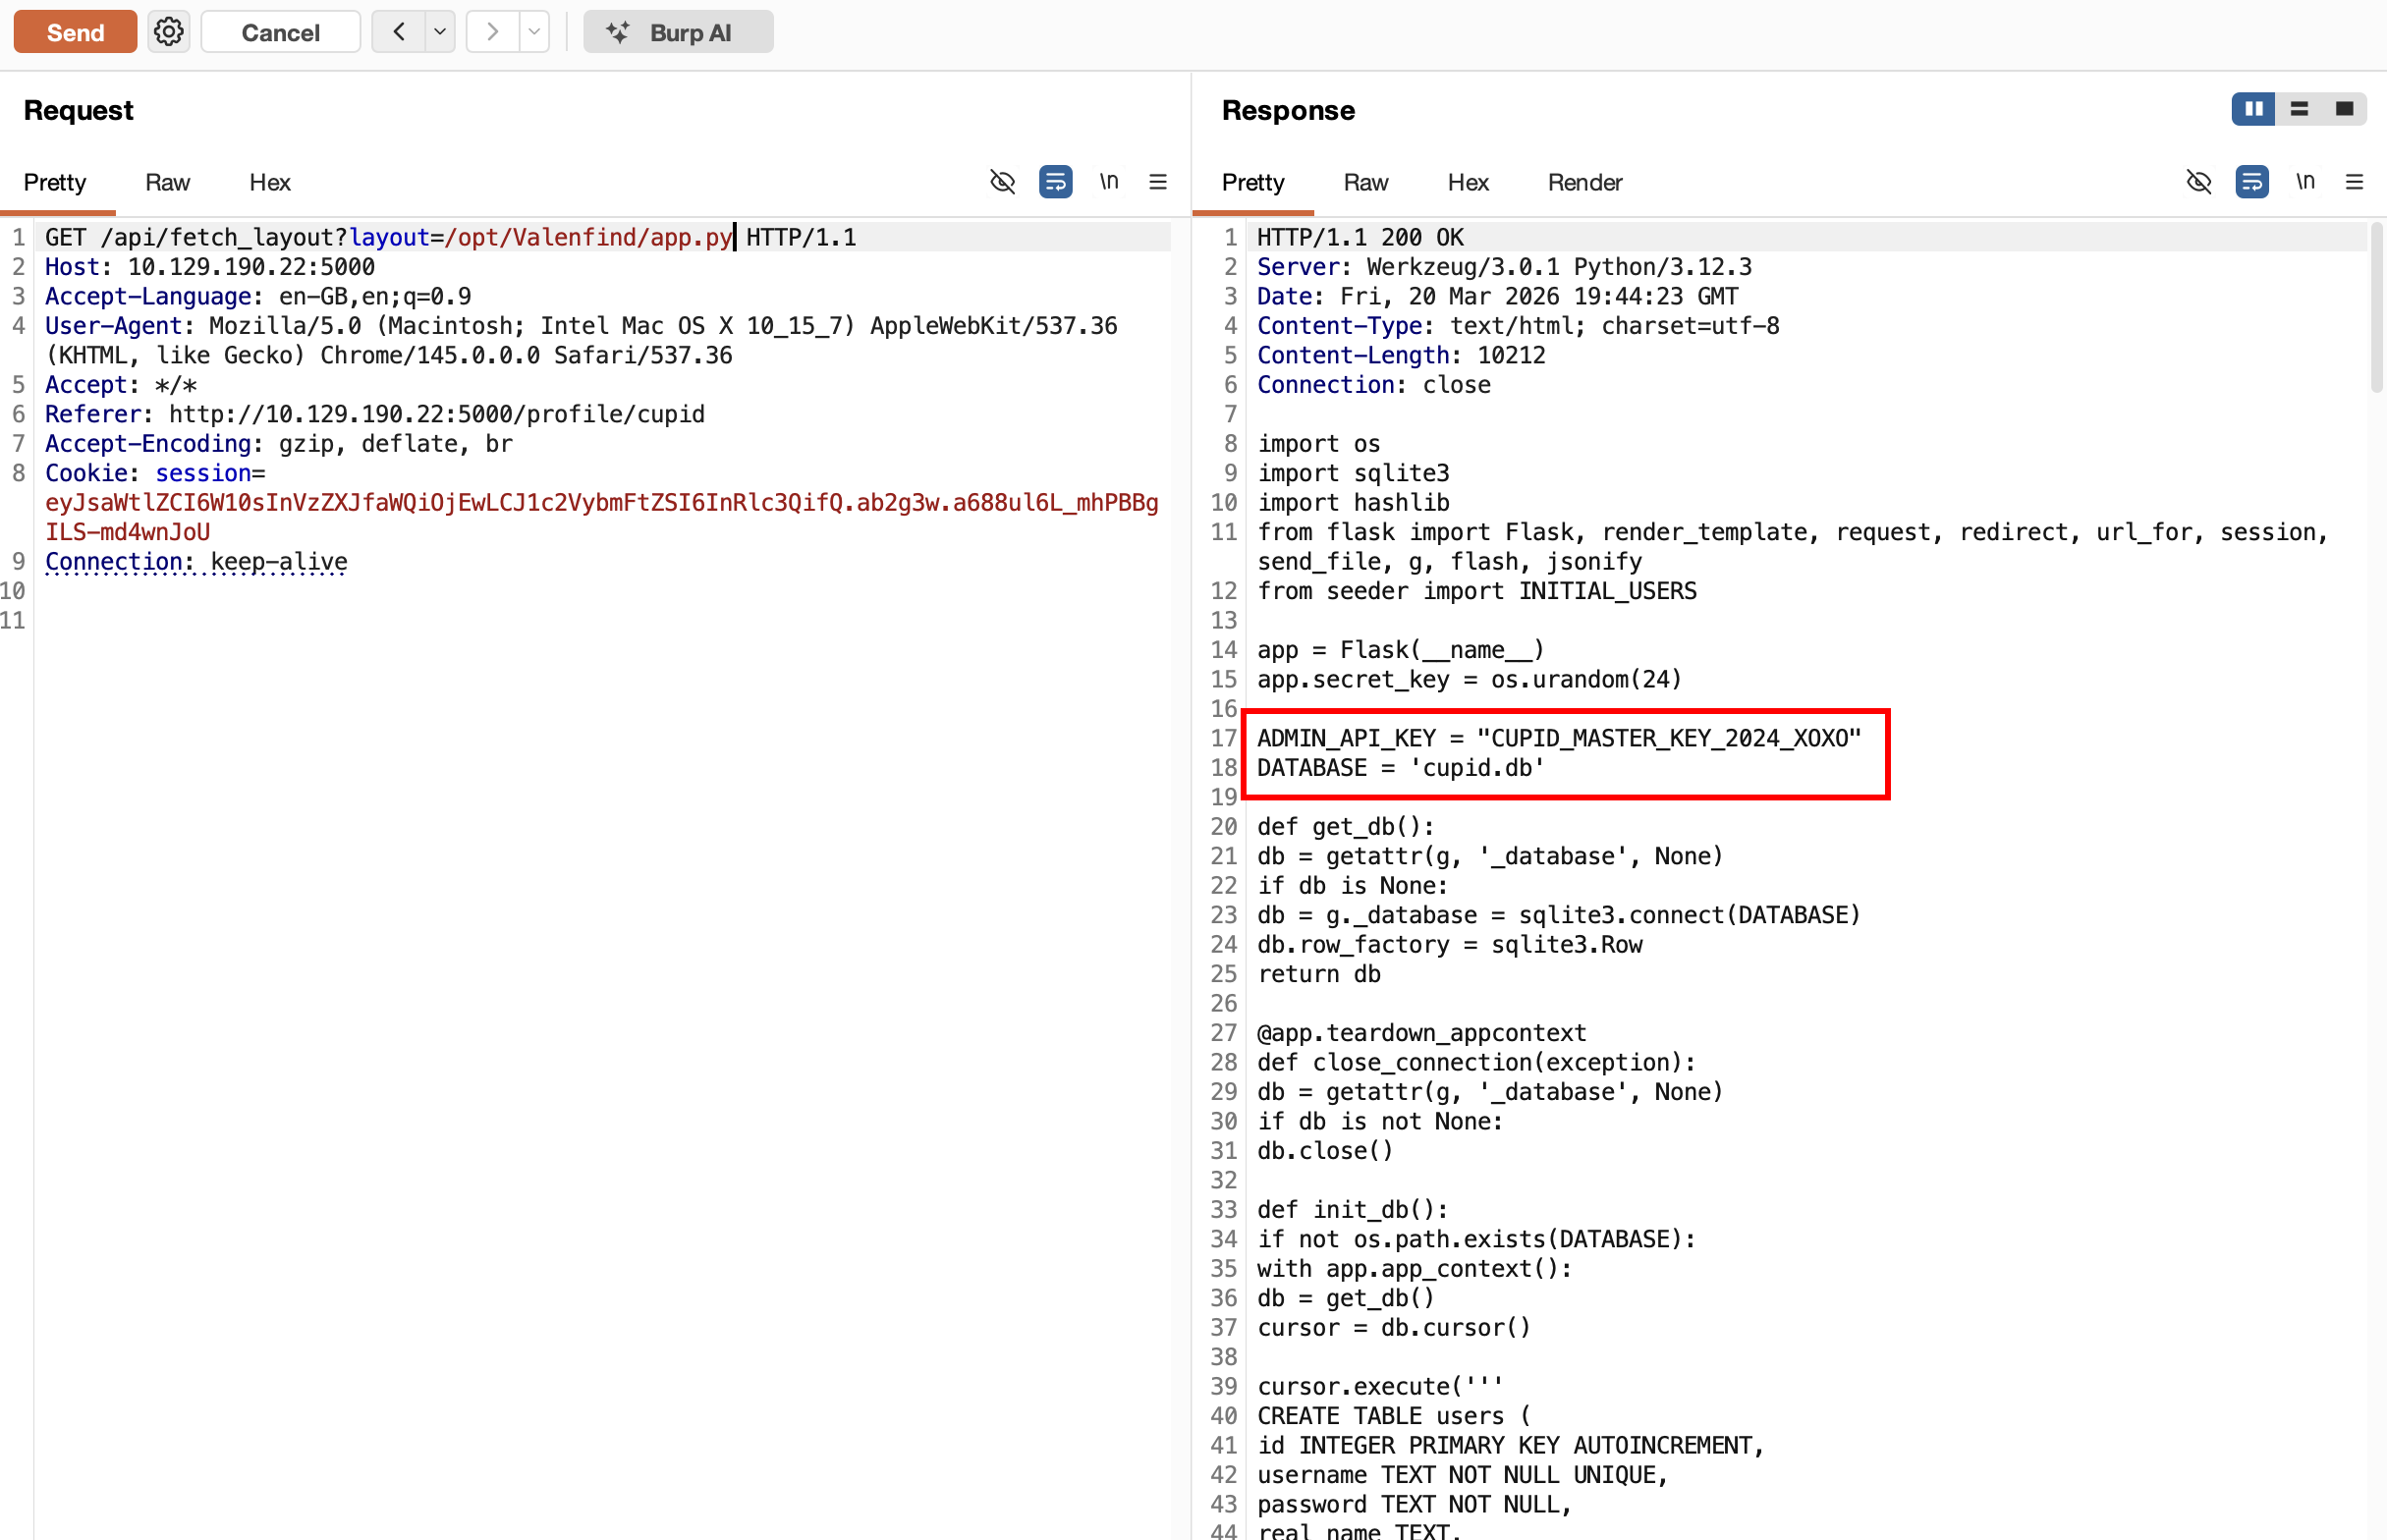This screenshot has width=2387, height=1540.
Task: Switch the Request view to Raw tab
Action: coord(167,183)
